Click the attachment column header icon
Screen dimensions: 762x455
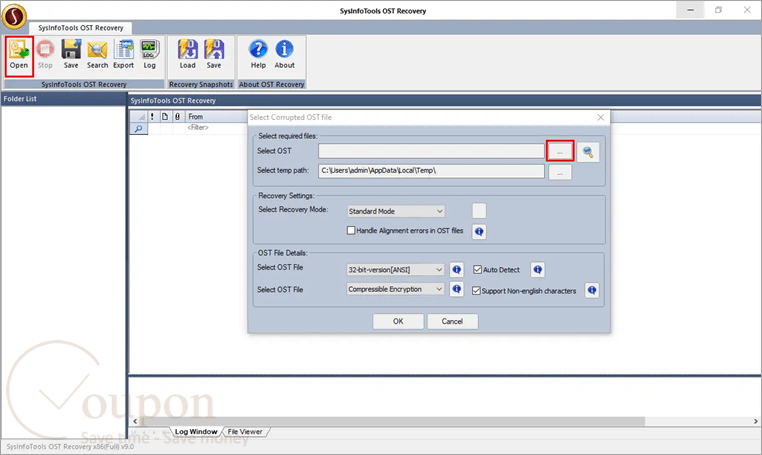point(177,117)
